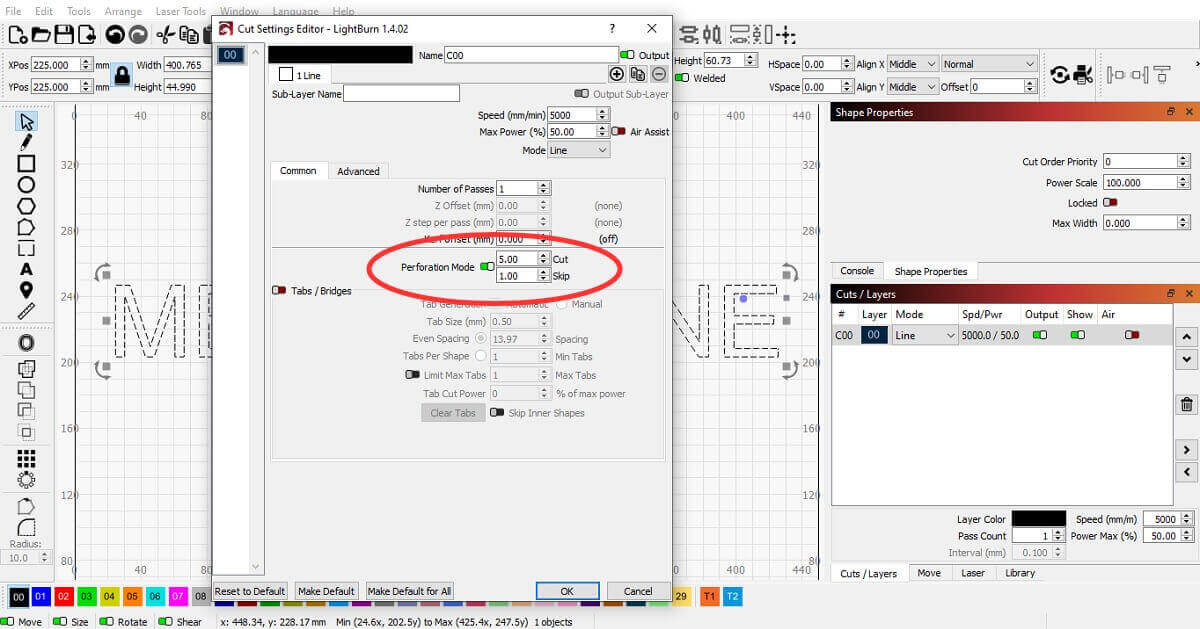
Task: Click the Import file icon
Action: point(87,35)
